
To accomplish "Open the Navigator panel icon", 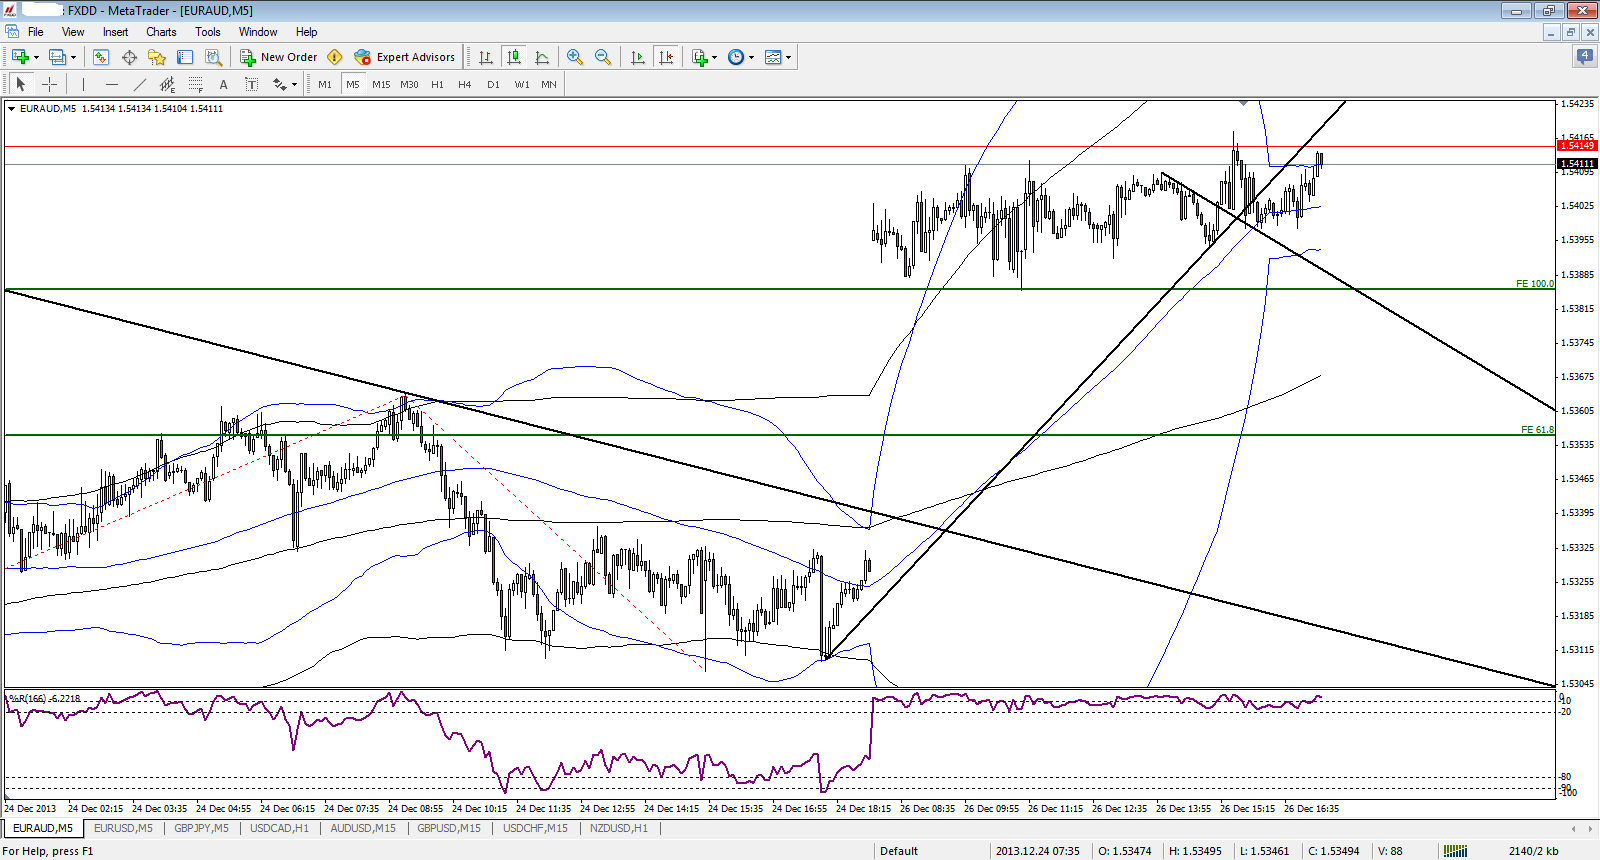I will 156,57.
